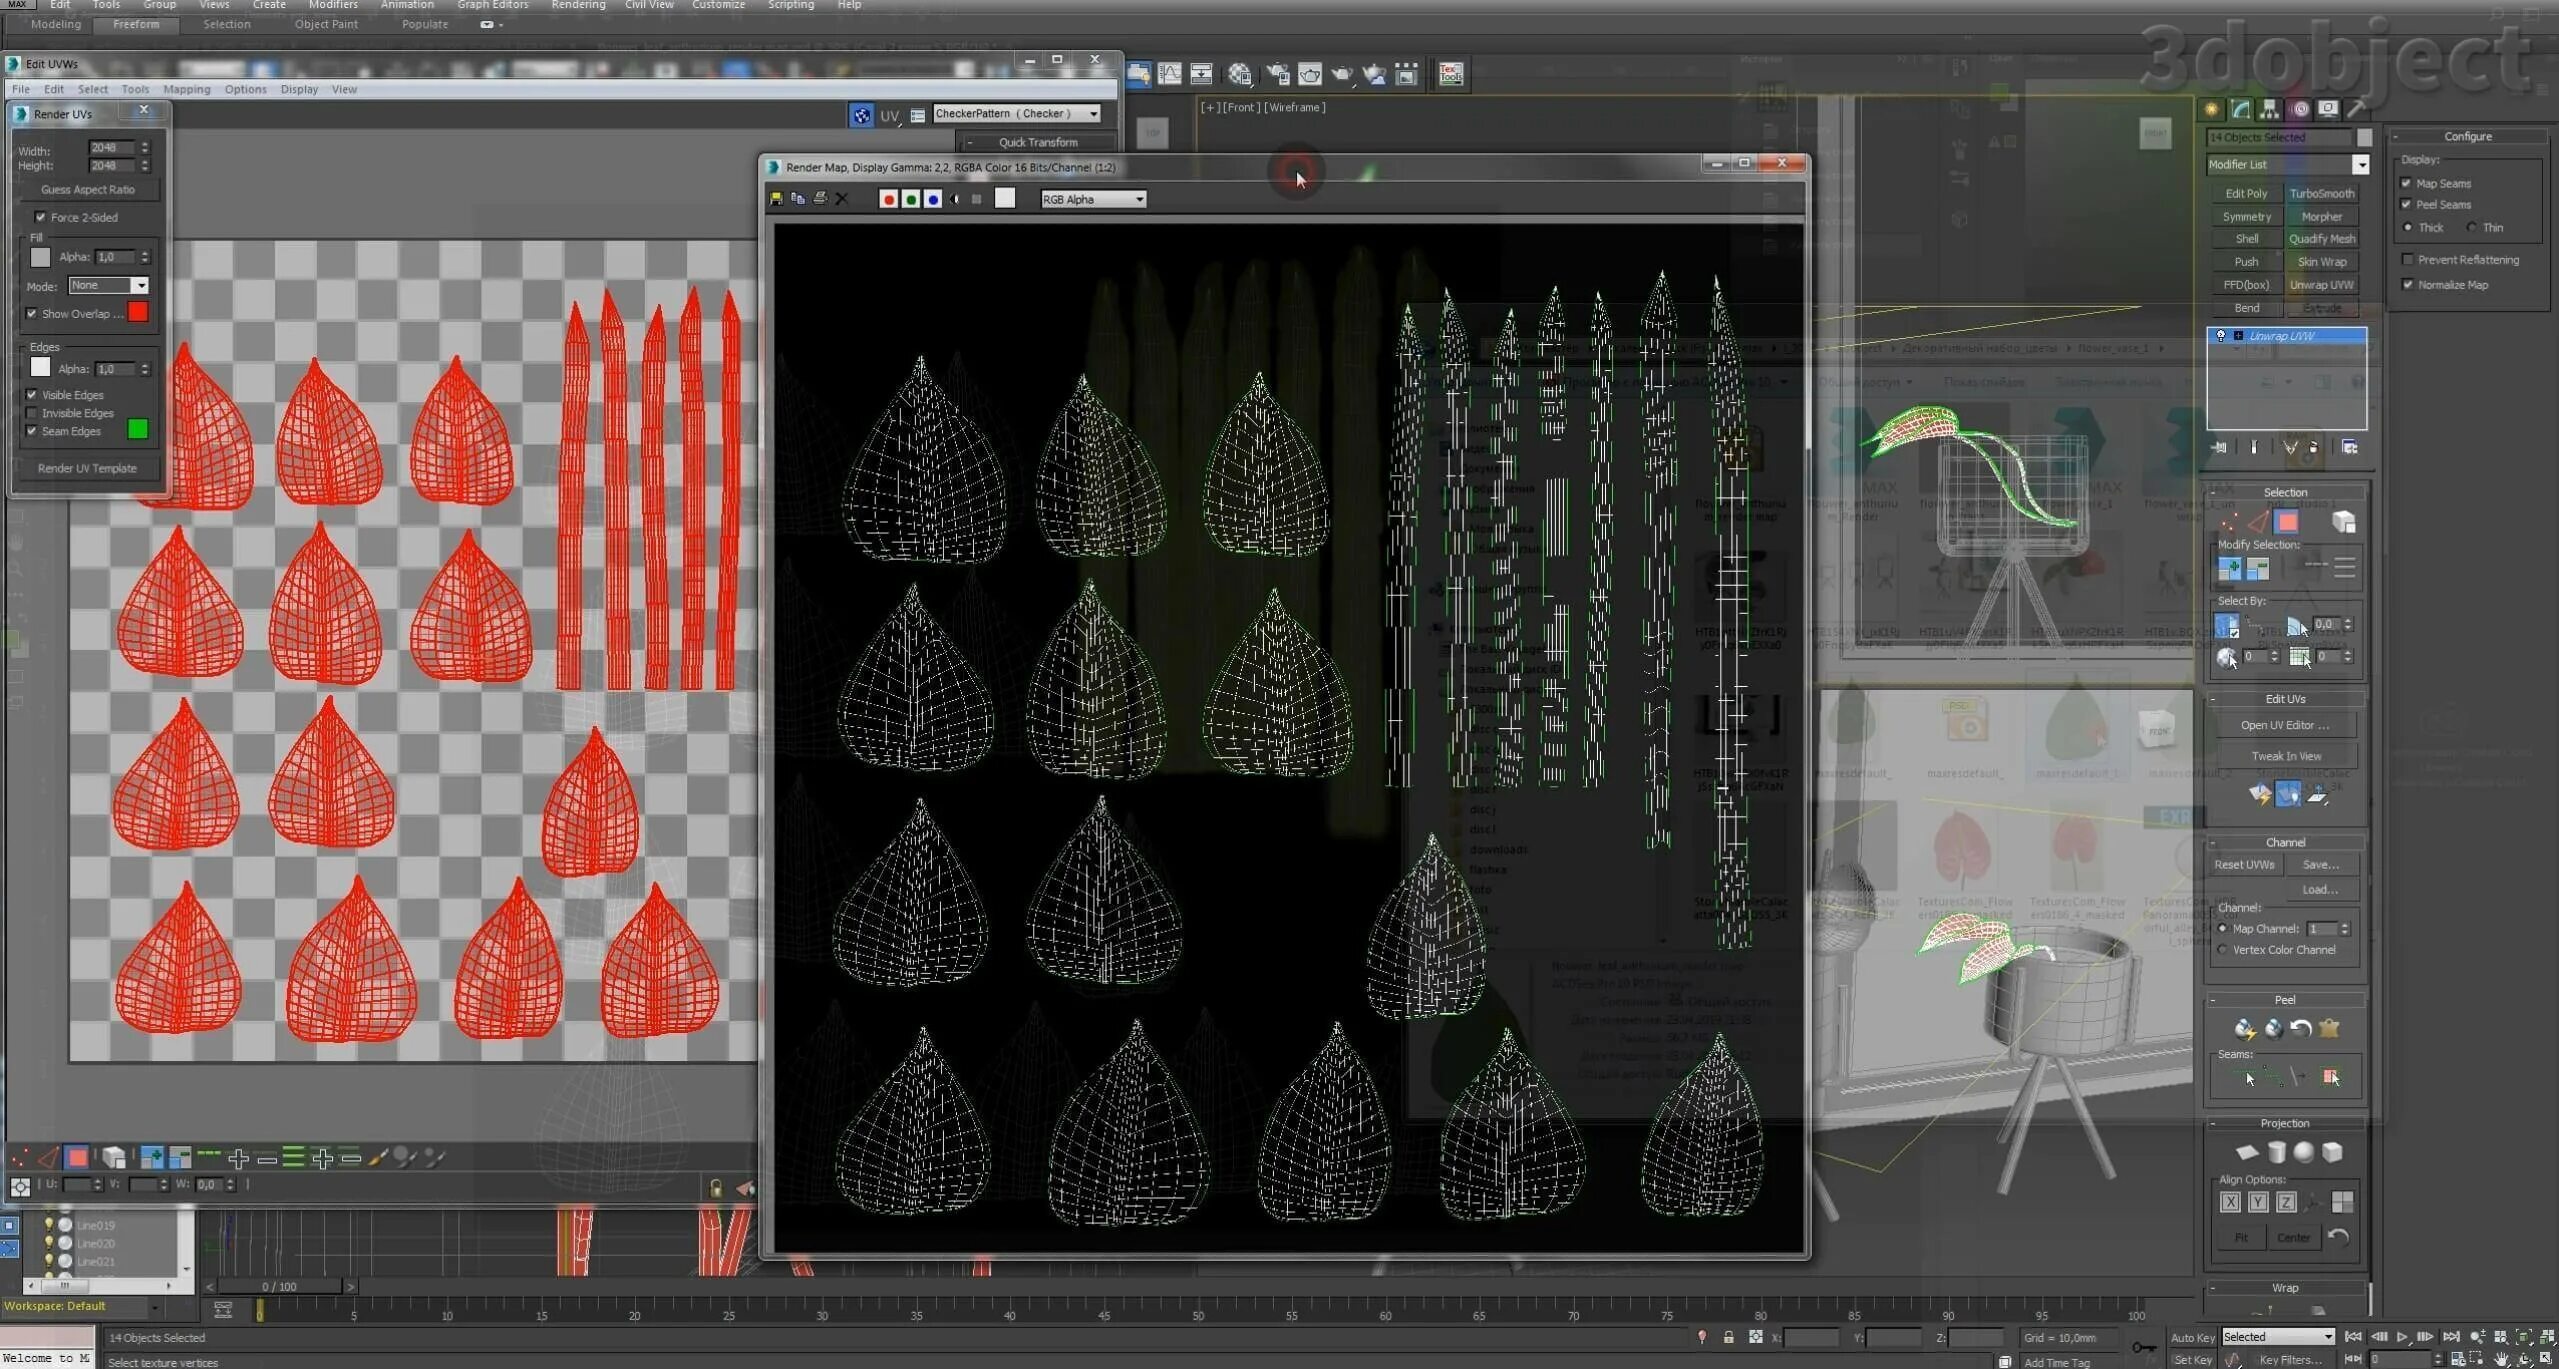The height and width of the screenshot is (1369, 2559).
Task: Select polygon sub-object mode in Selection rollout
Action: 2287,522
